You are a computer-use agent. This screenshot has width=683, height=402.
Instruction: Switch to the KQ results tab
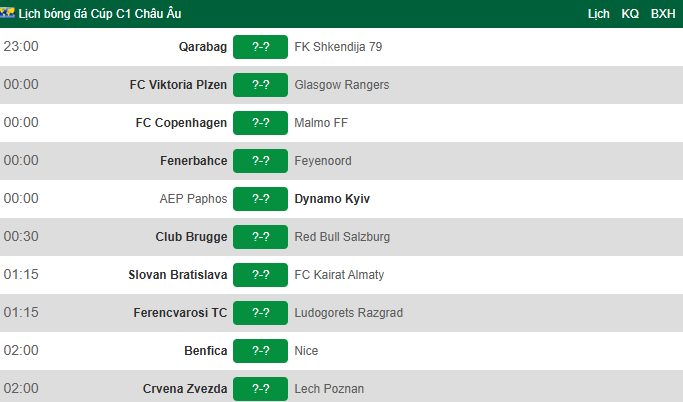point(630,14)
